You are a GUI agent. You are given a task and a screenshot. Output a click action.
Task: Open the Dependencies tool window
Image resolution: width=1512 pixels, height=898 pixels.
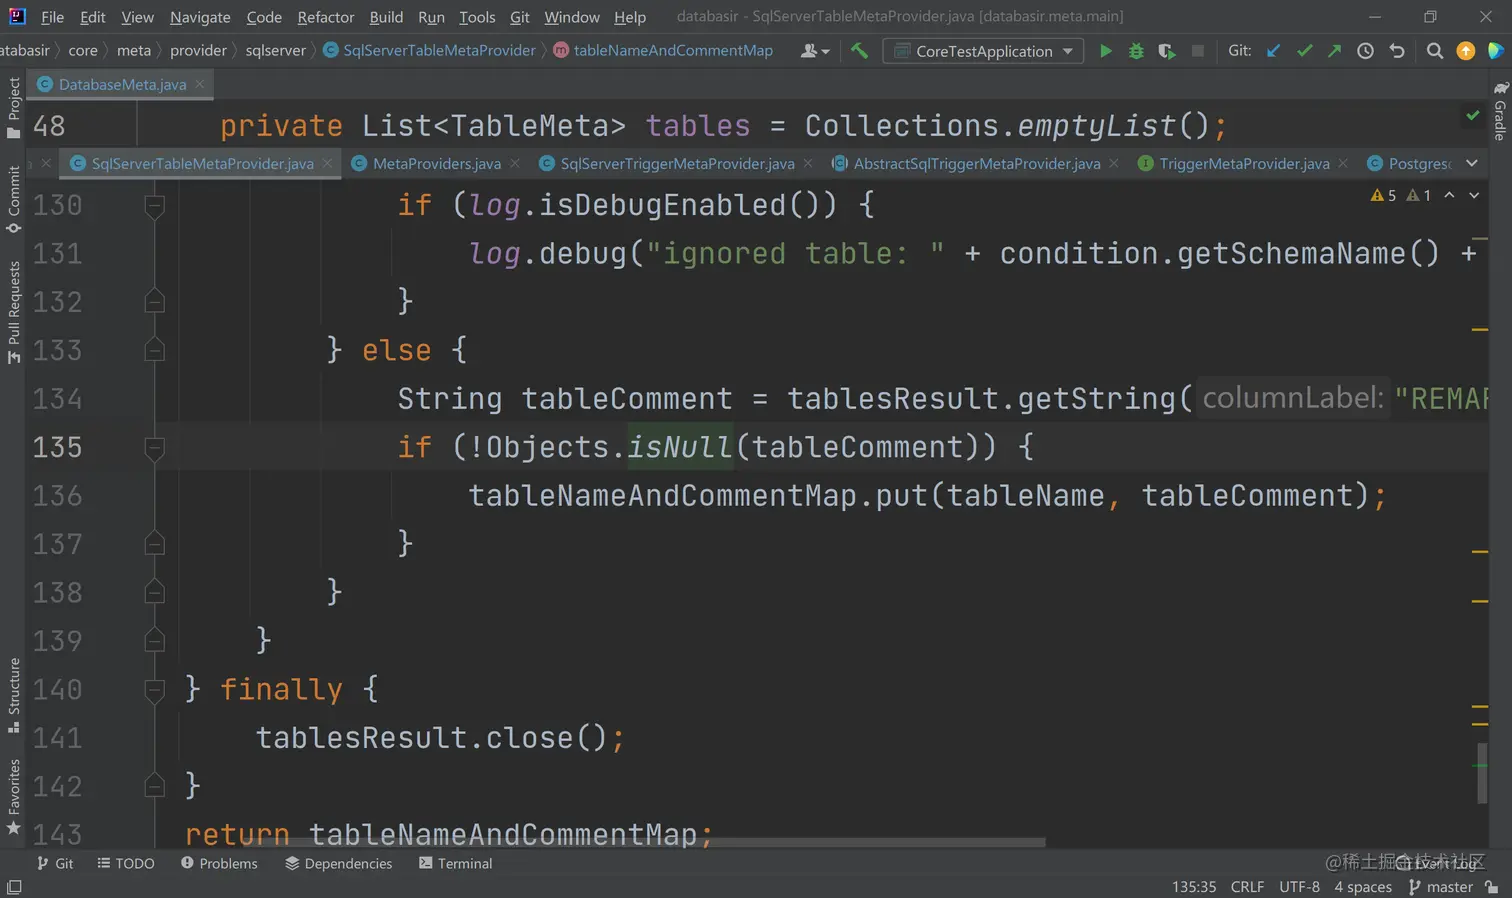click(338, 863)
